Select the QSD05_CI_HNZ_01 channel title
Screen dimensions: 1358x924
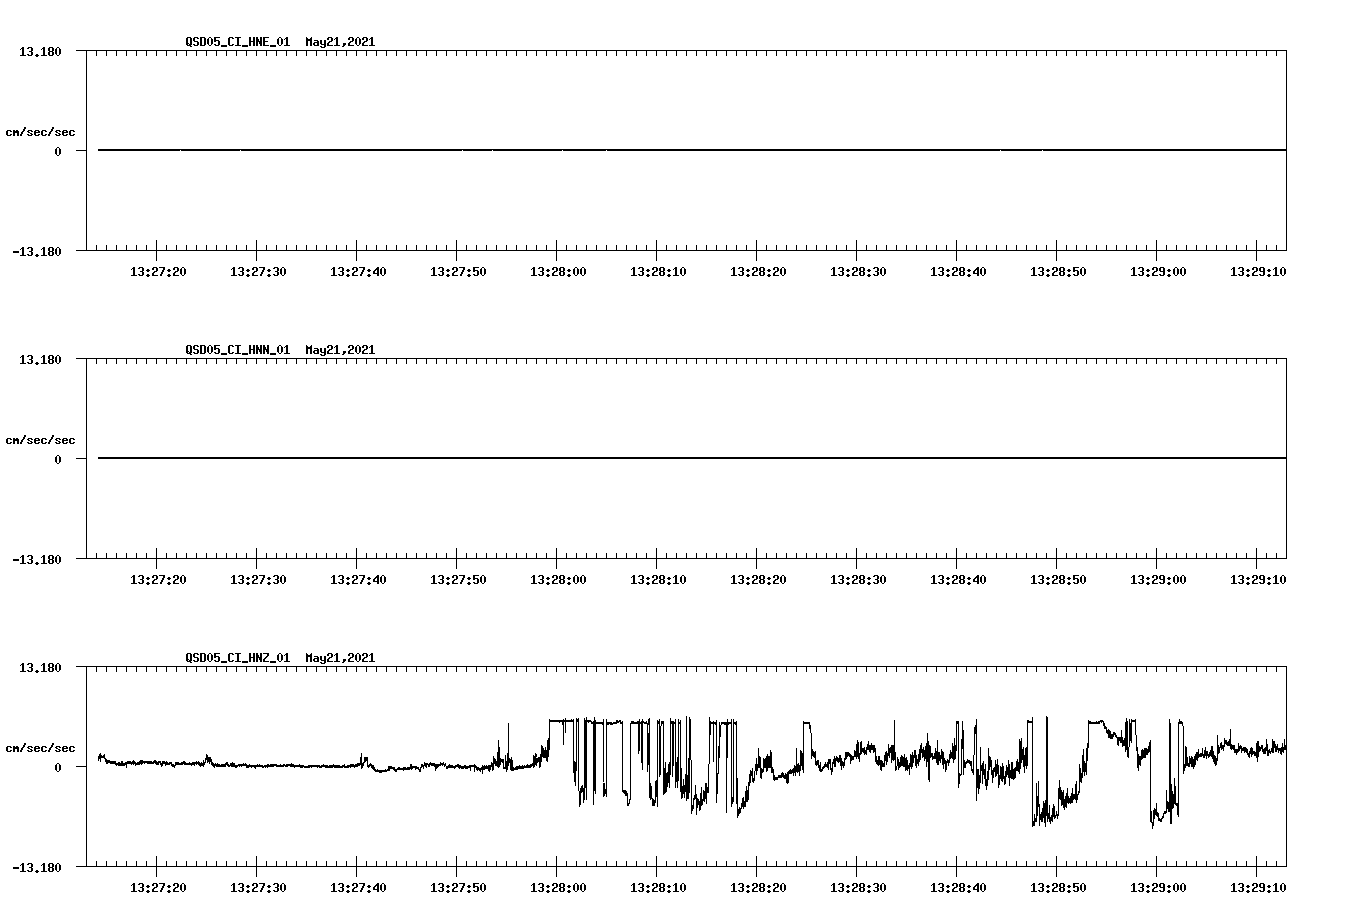[237, 658]
